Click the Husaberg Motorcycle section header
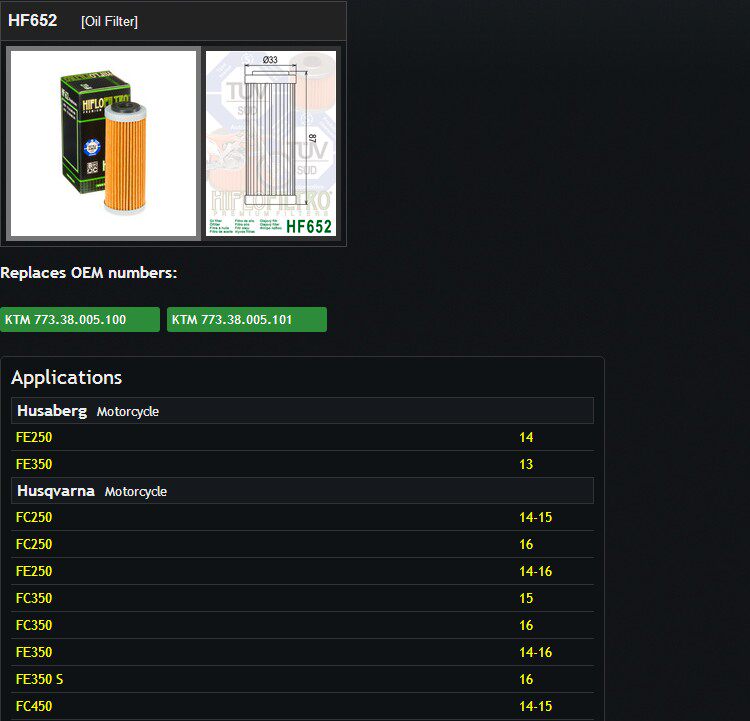Image resolution: width=750 pixels, height=721 pixels. [302, 410]
